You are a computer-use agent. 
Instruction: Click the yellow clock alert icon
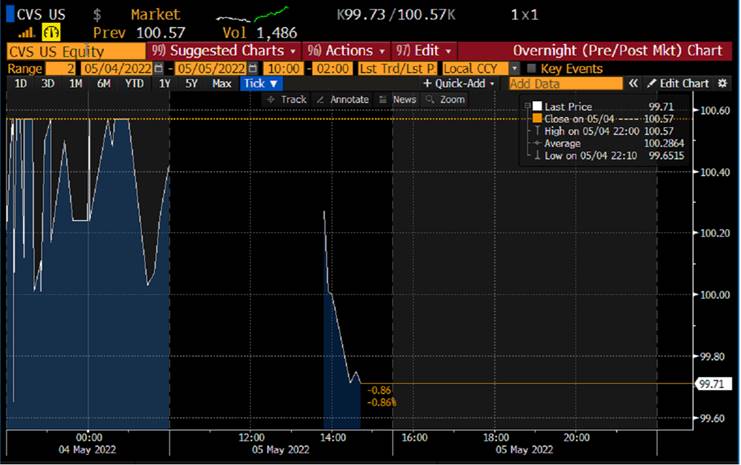tap(51, 32)
